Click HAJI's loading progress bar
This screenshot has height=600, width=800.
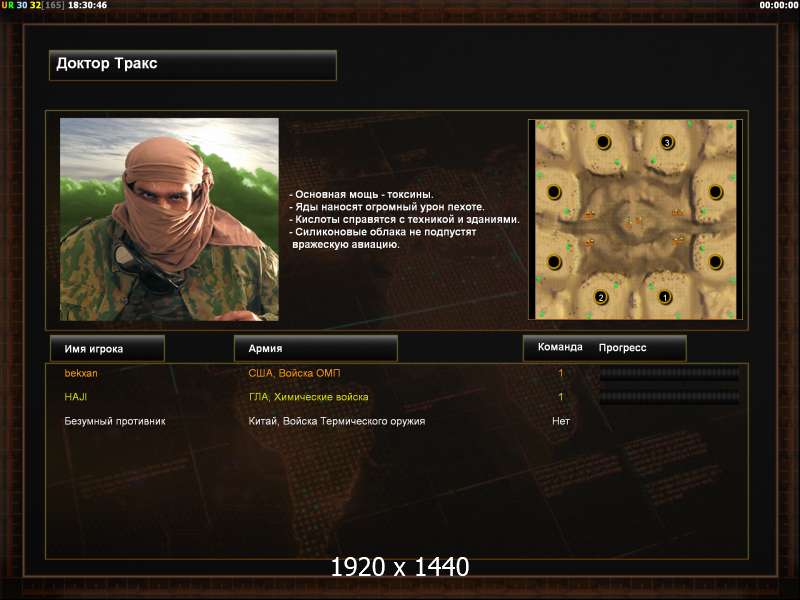pos(669,396)
